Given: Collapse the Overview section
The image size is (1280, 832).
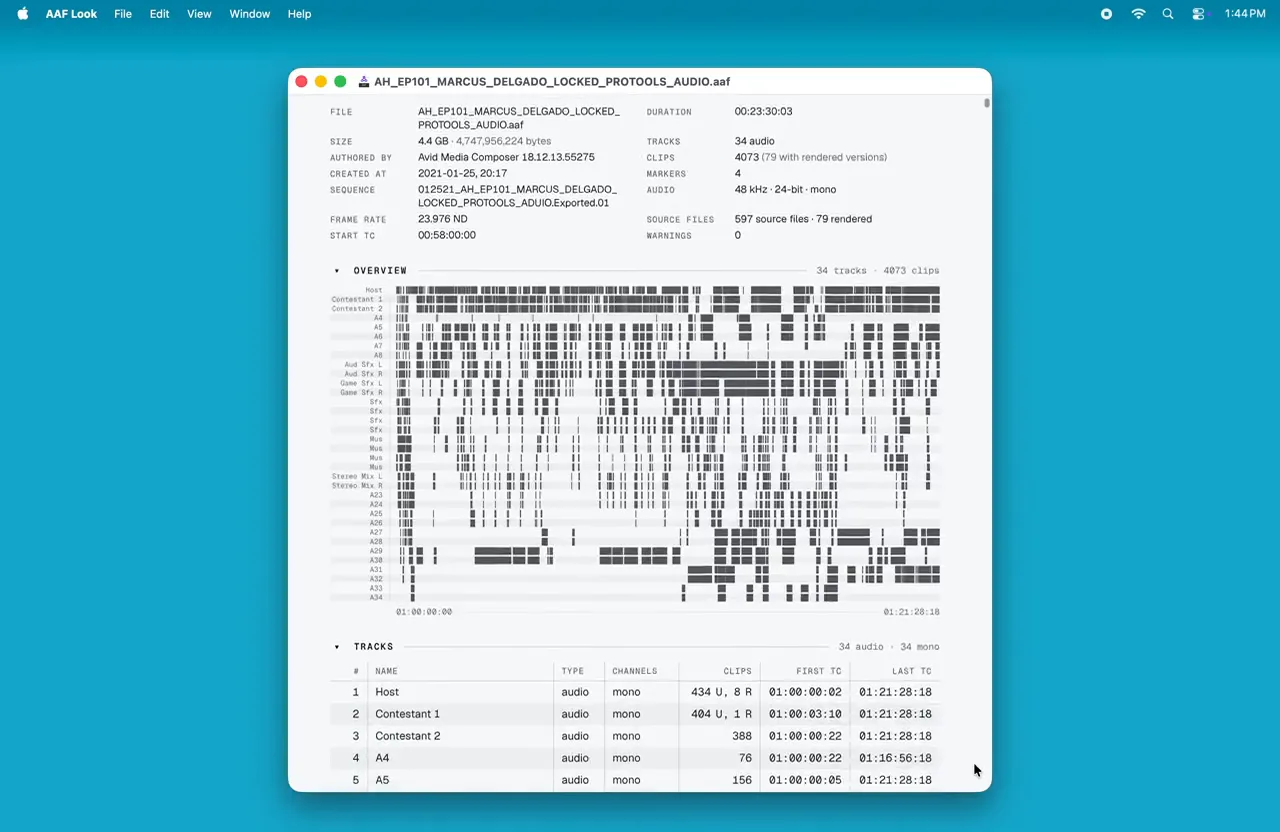Looking at the screenshot, I should [337, 271].
